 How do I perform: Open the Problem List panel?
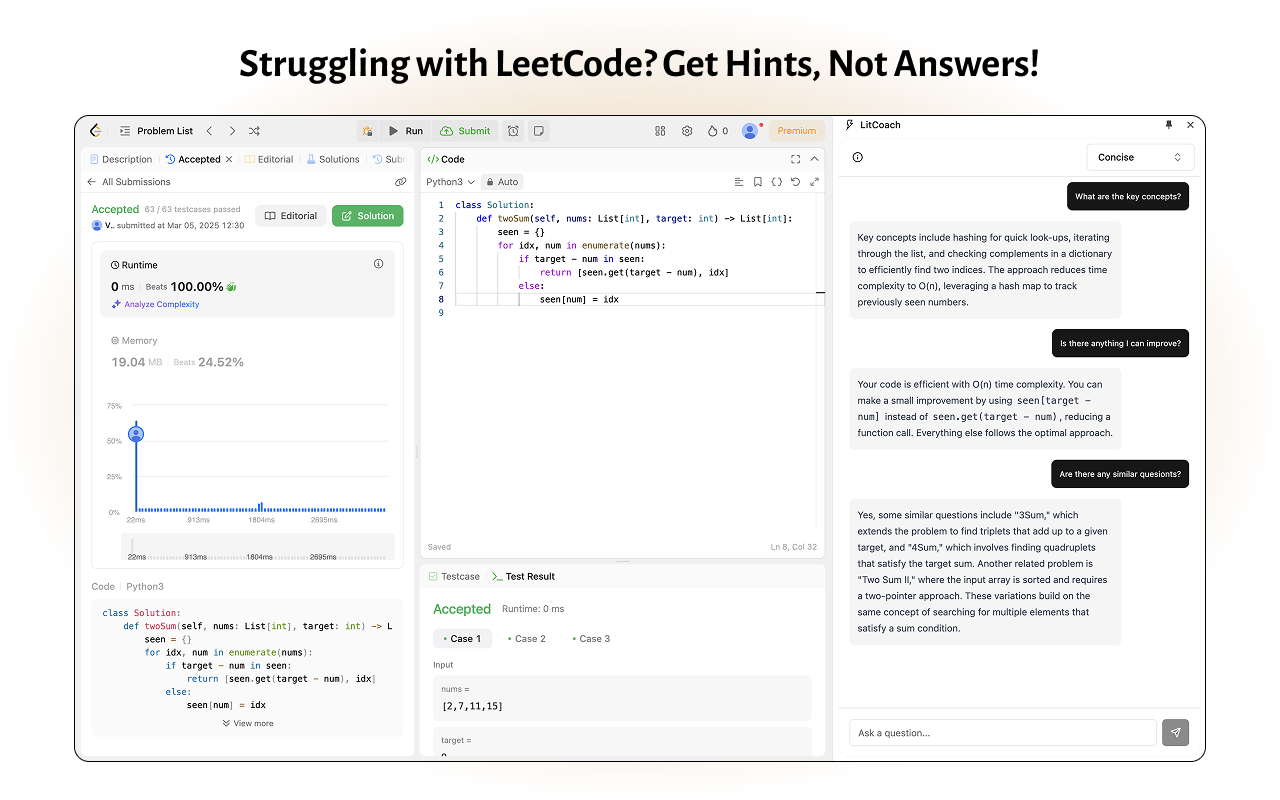click(x=156, y=131)
